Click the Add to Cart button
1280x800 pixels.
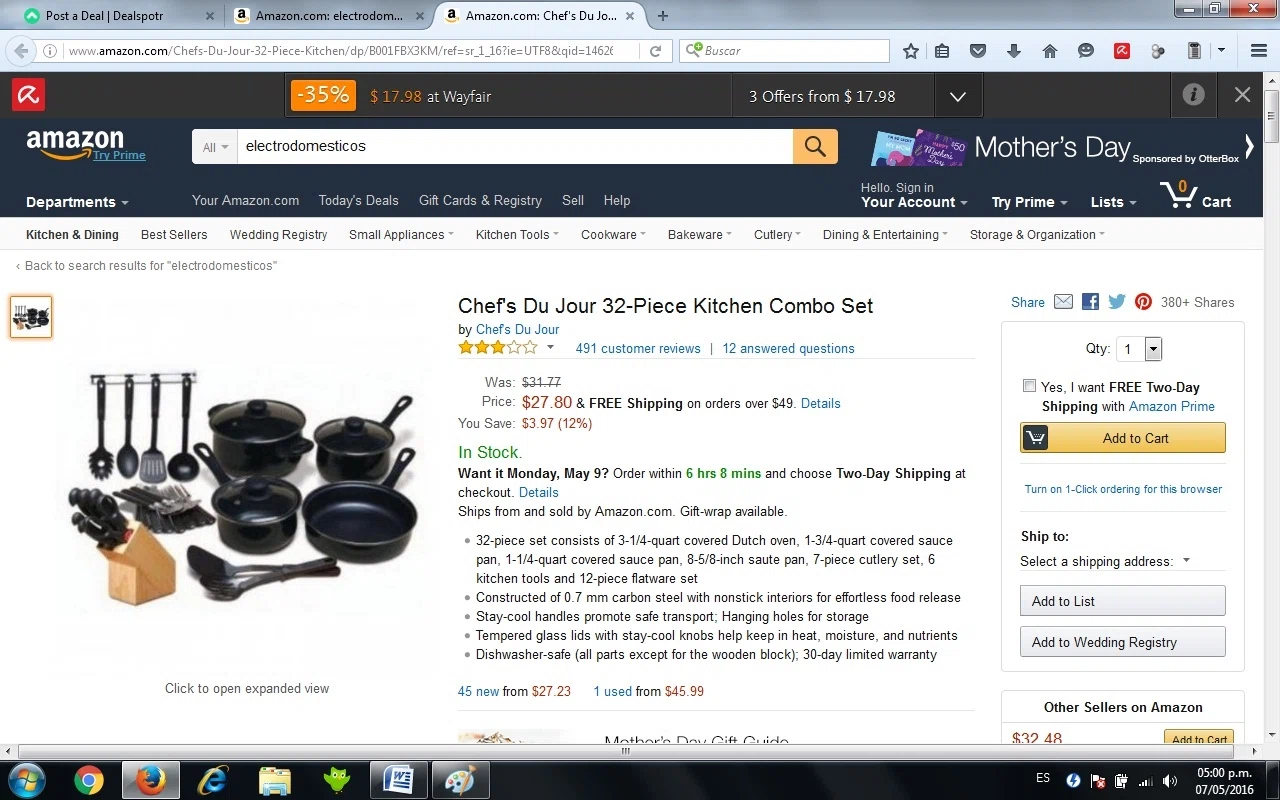[x=1122, y=438]
